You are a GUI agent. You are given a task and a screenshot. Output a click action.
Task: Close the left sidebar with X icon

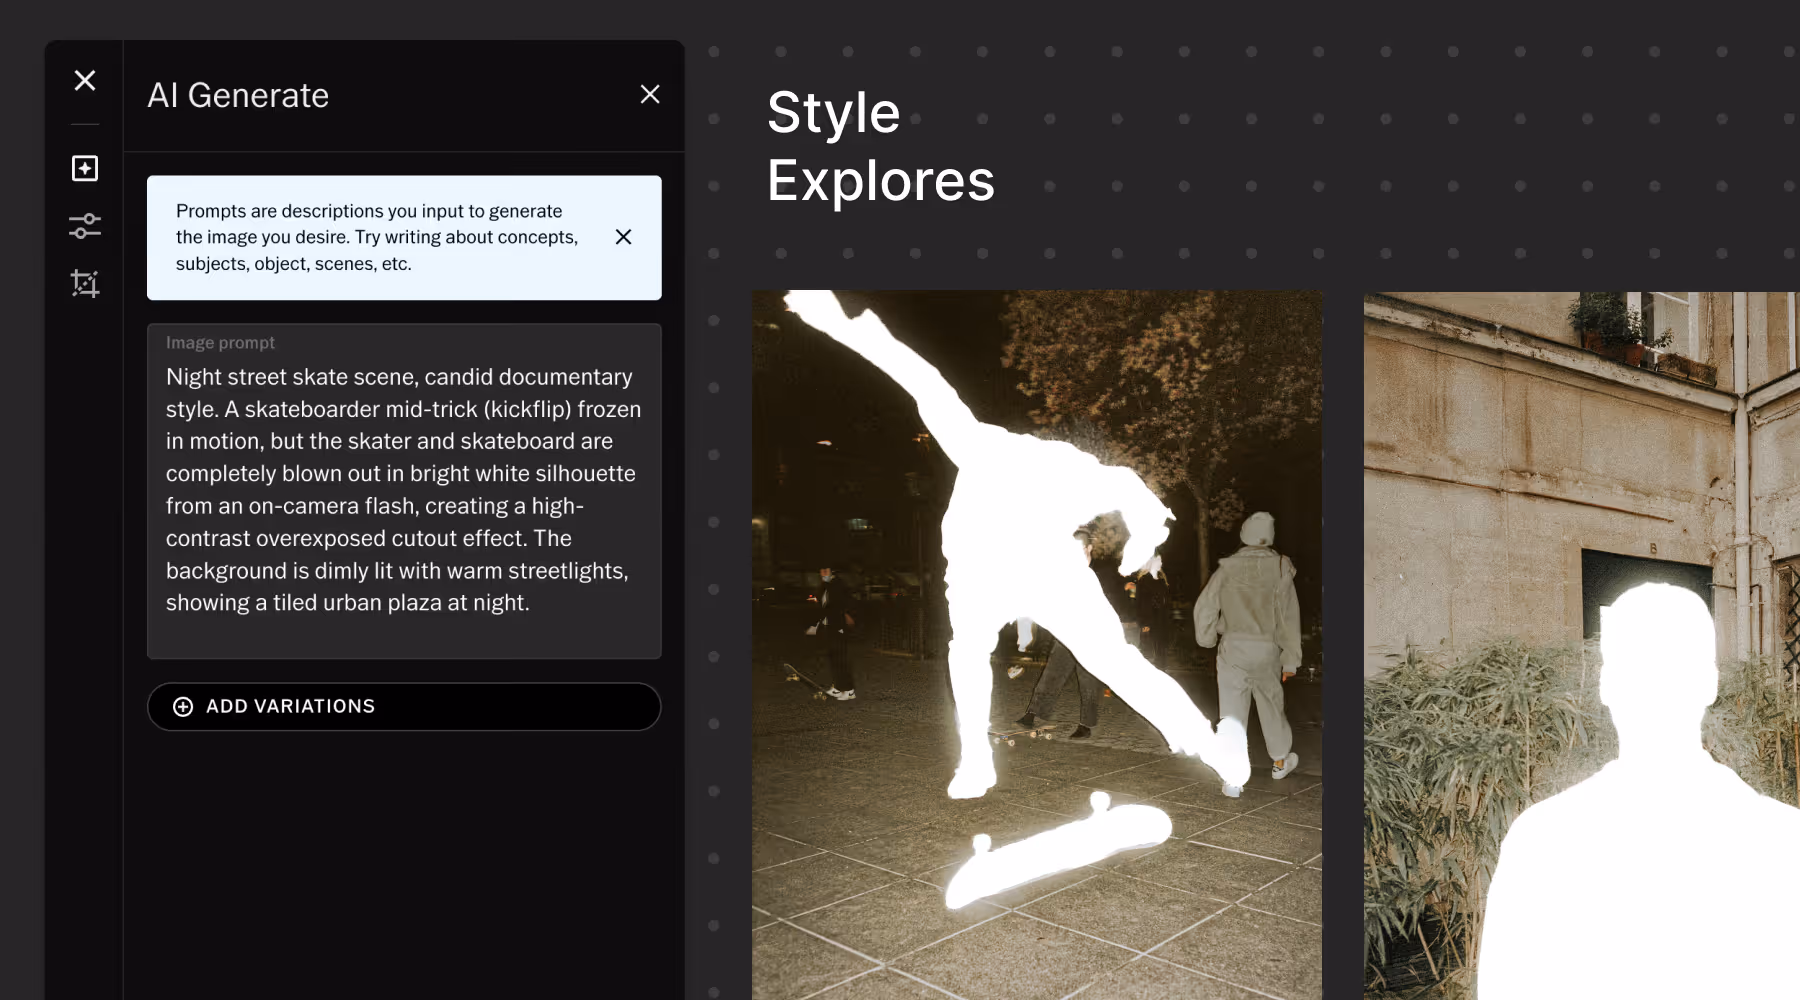(85, 80)
